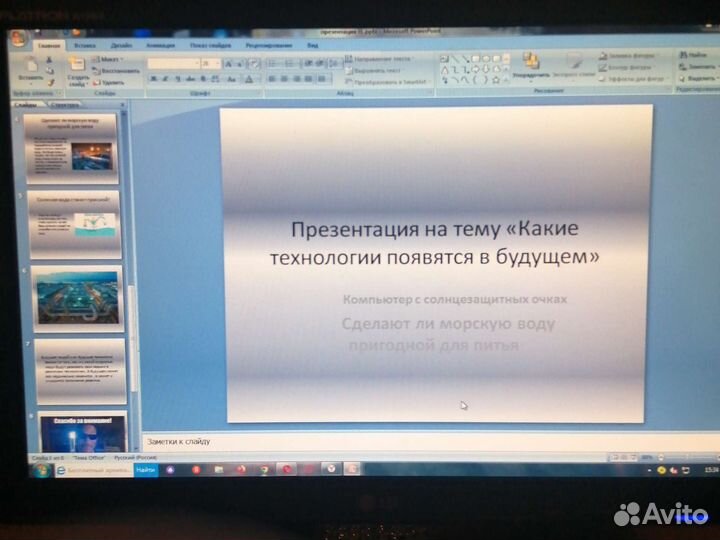Open the Макет layout dropdown
Image resolution: width=720 pixels, height=540 pixels.
(107, 60)
